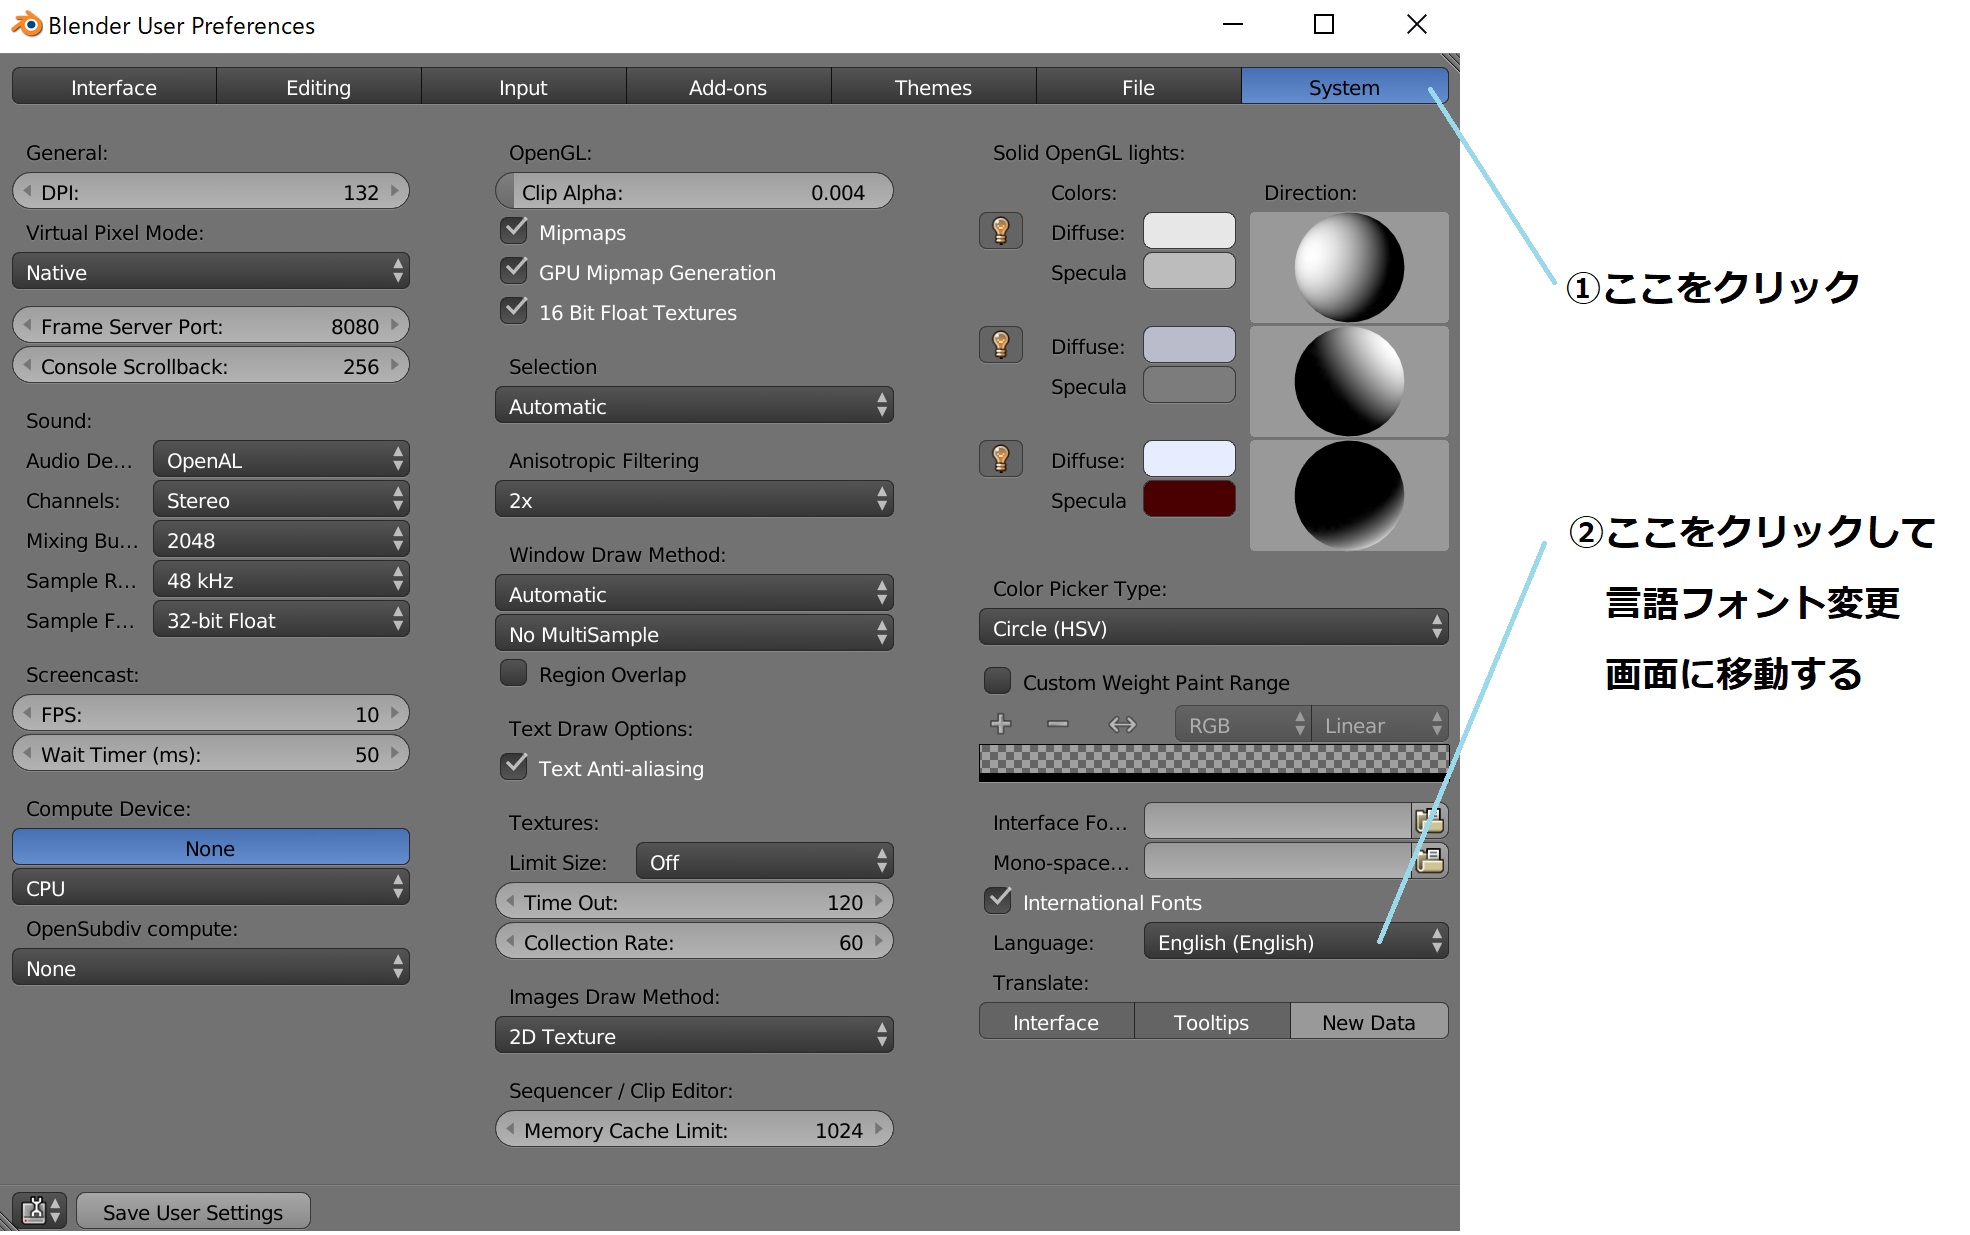Image resolution: width=1970 pixels, height=1235 pixels.
Task: Click Save User Settings button
Action: [x=193, y=1211]
